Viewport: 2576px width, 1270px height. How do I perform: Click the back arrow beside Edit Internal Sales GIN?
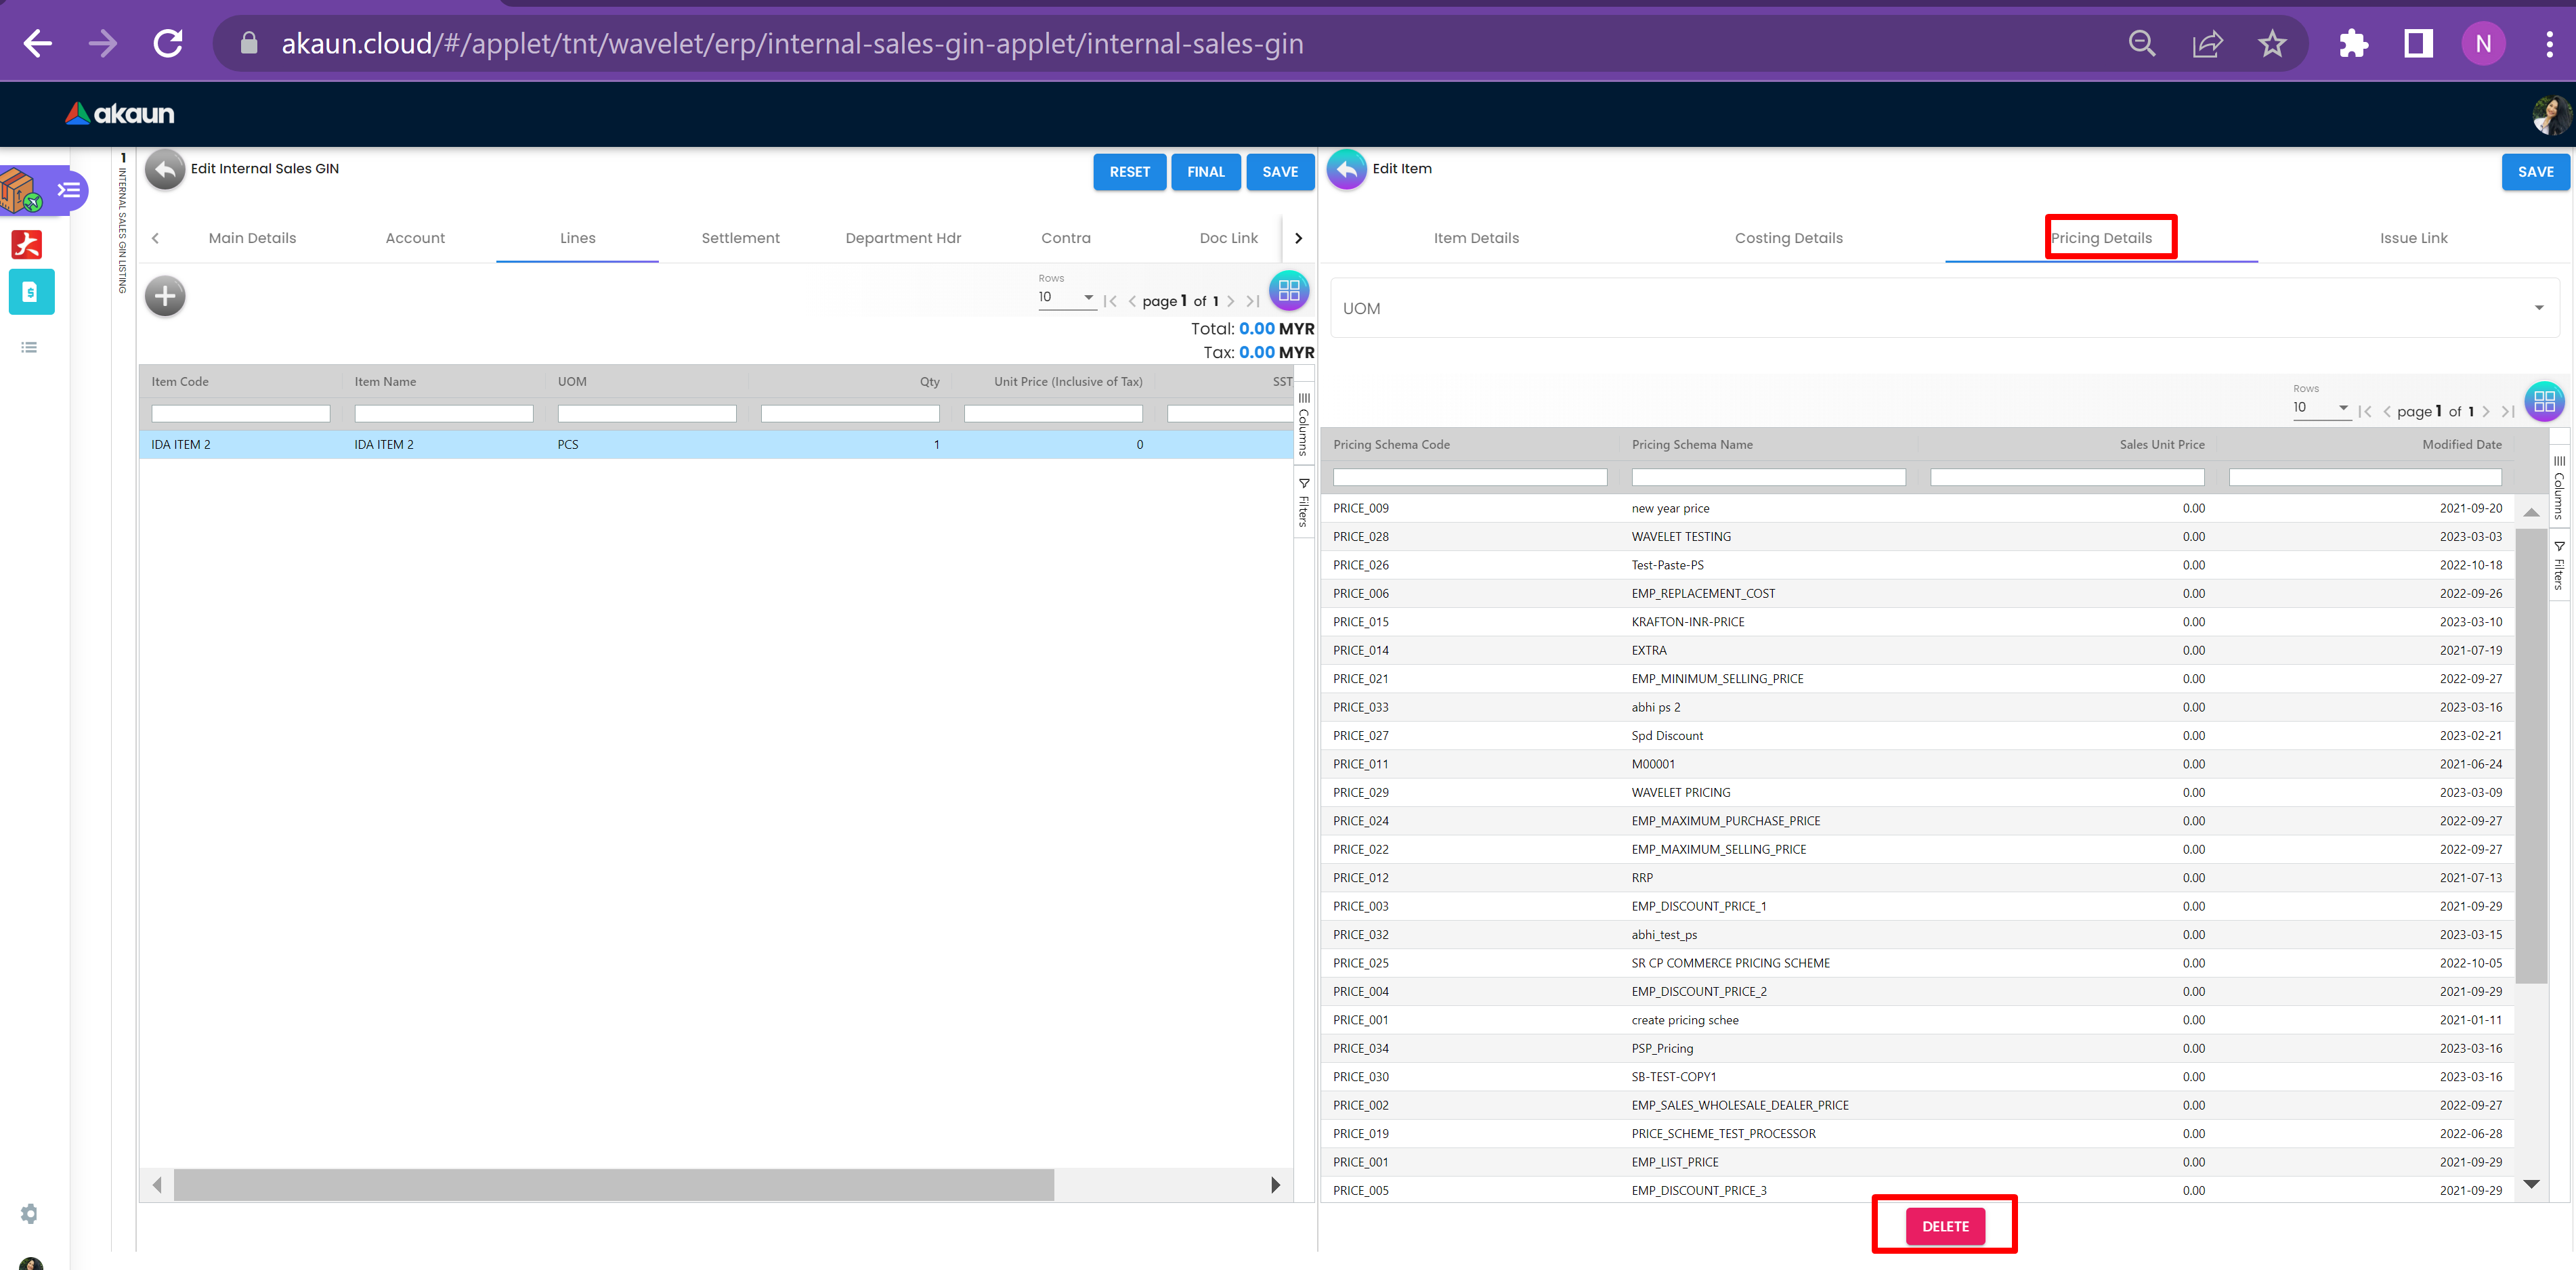click(x=165, y=170)
